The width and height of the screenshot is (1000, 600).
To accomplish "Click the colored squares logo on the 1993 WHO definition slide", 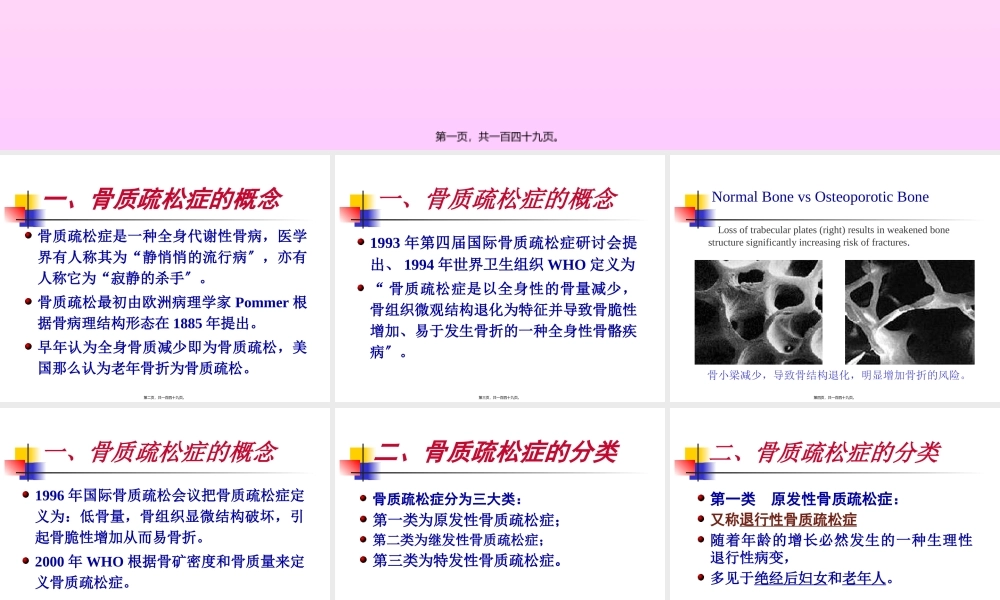I will (x=357, y=209).
